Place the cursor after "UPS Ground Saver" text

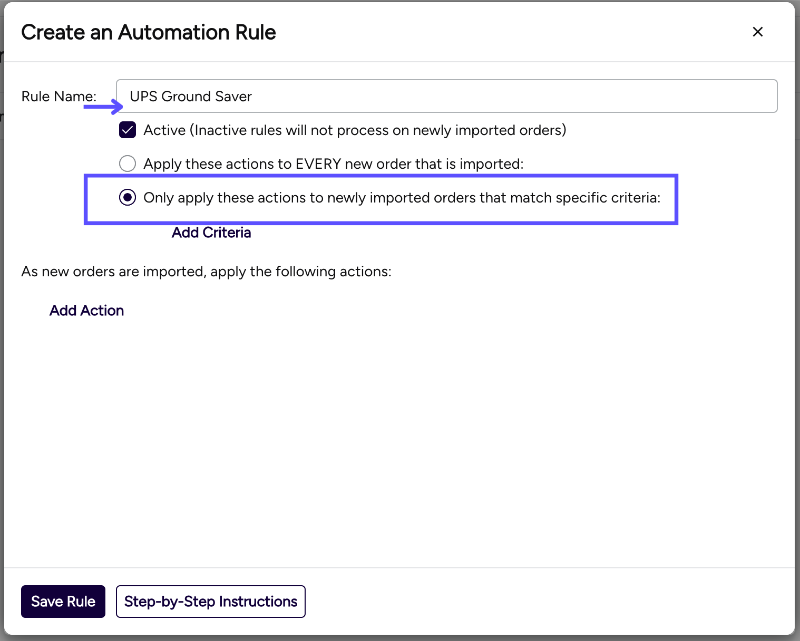point(254,96)
